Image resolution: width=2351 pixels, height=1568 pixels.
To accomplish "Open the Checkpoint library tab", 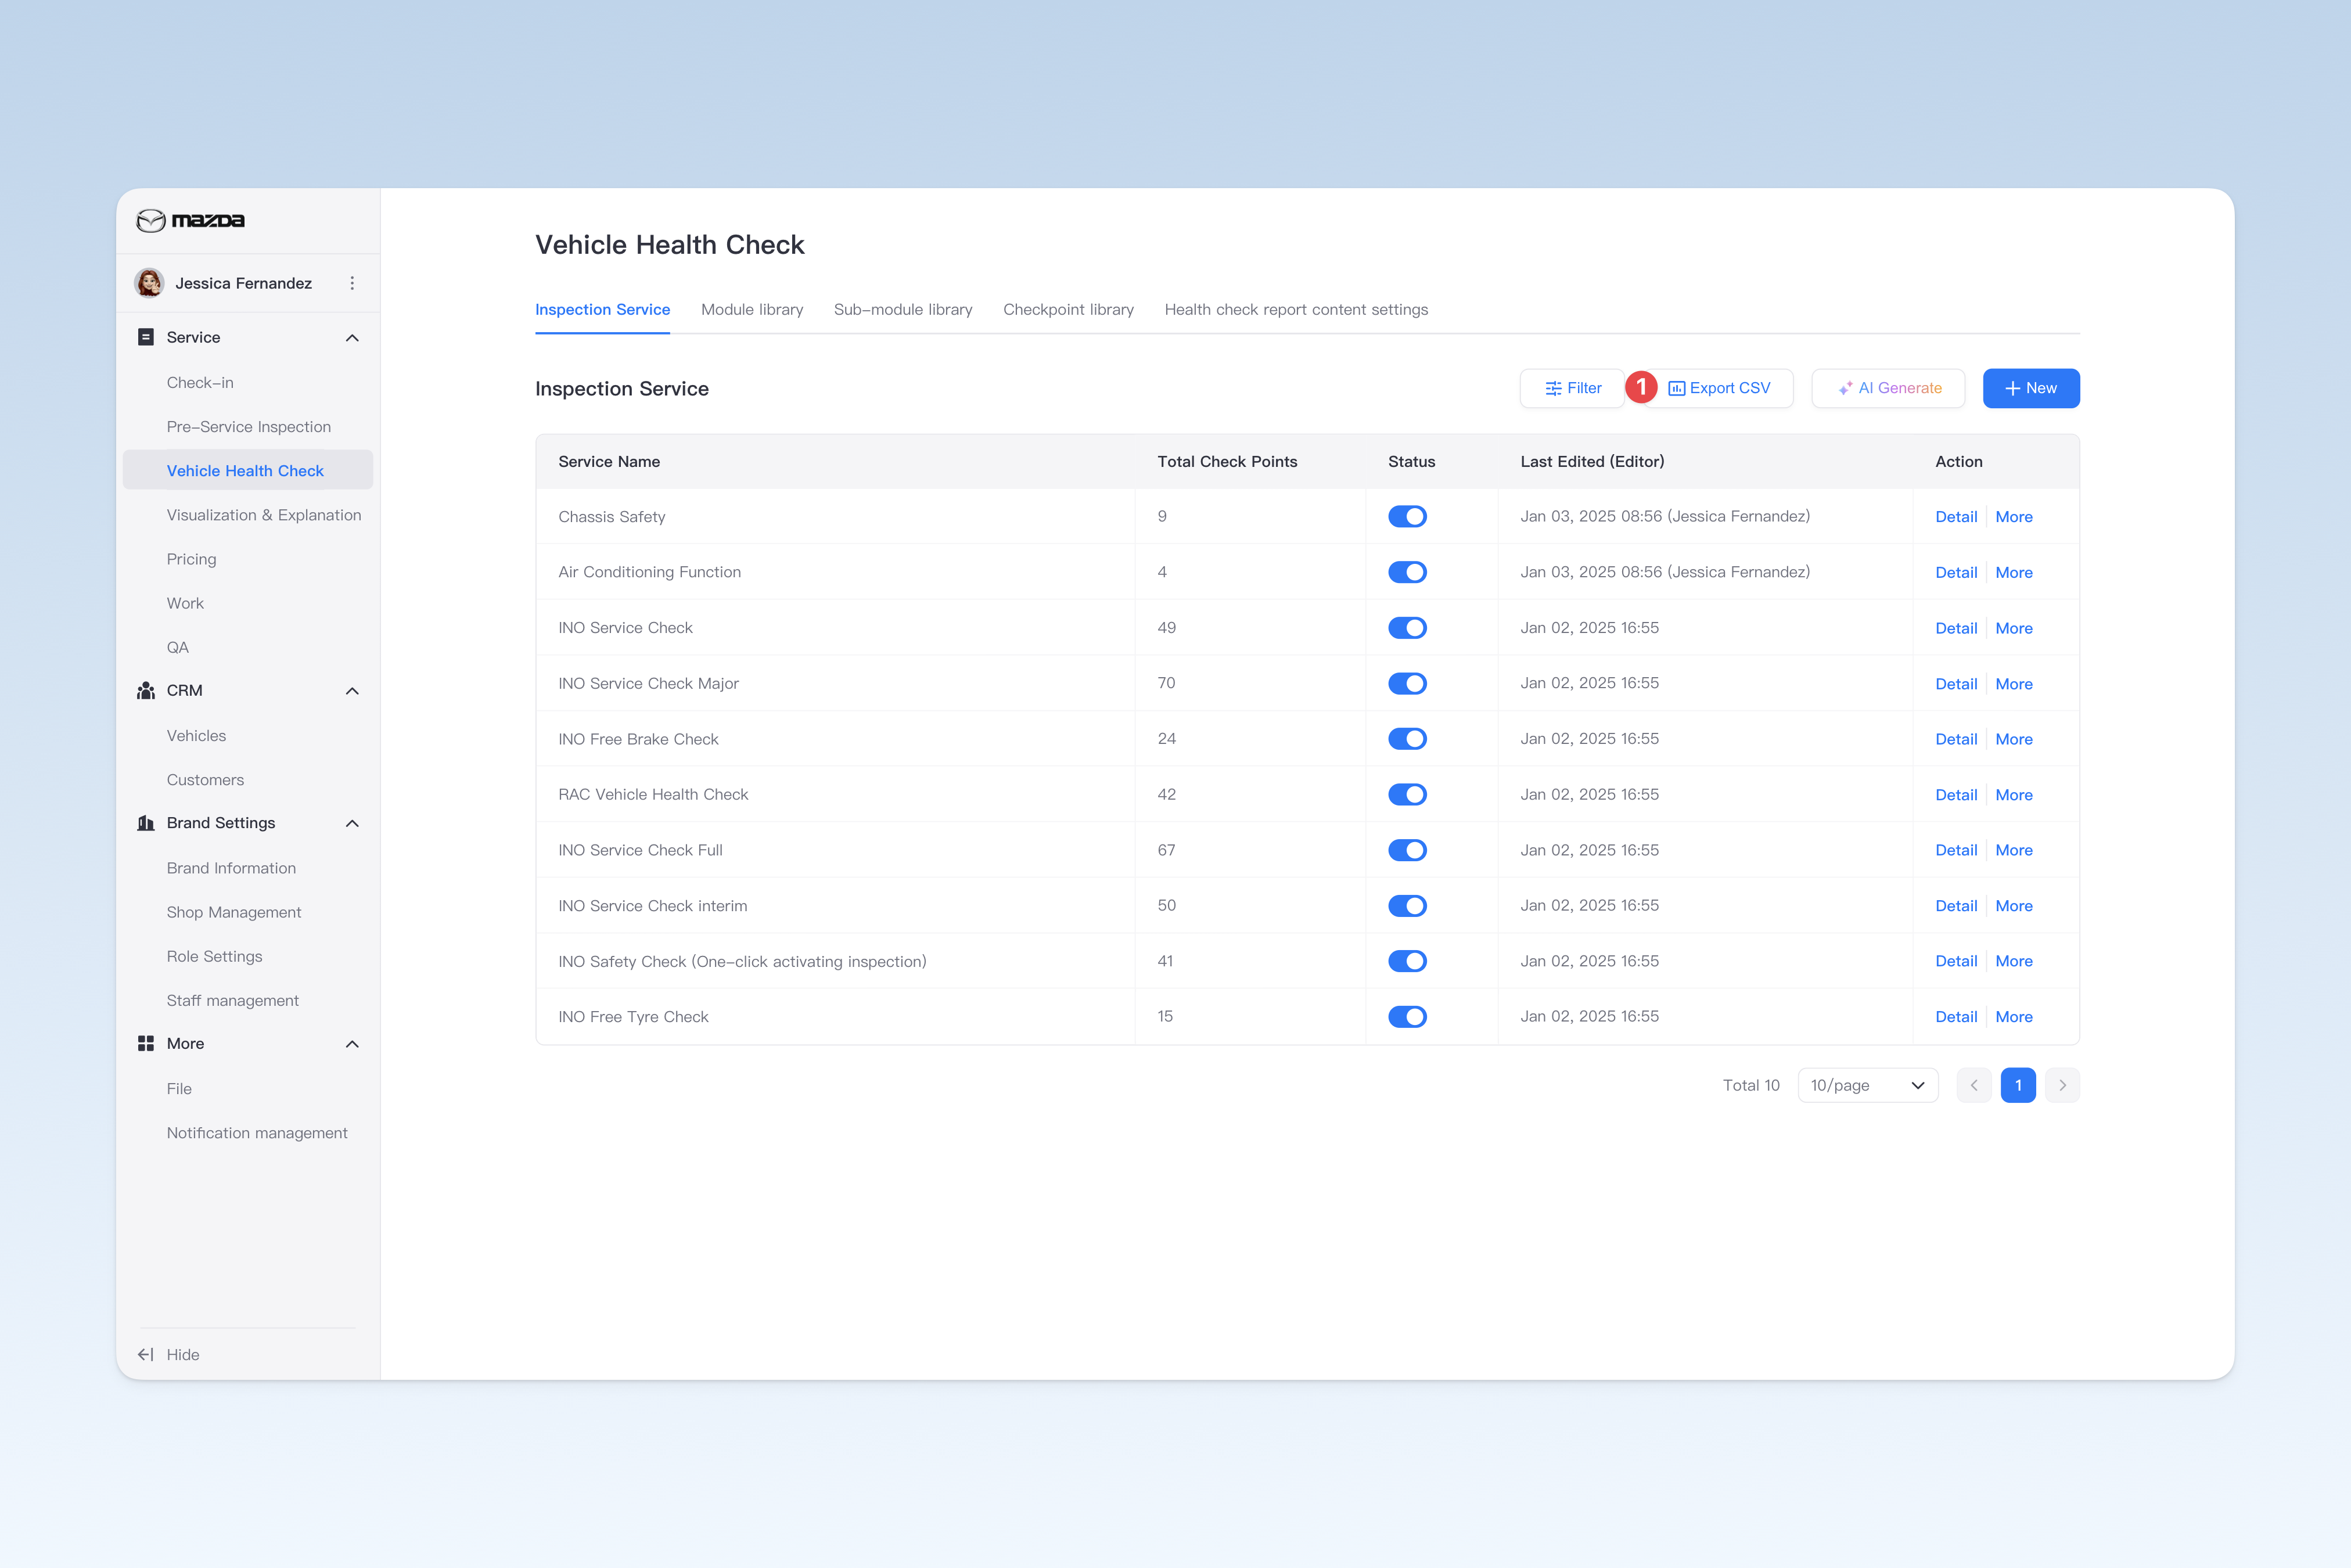I will (x=1068, y=309).
